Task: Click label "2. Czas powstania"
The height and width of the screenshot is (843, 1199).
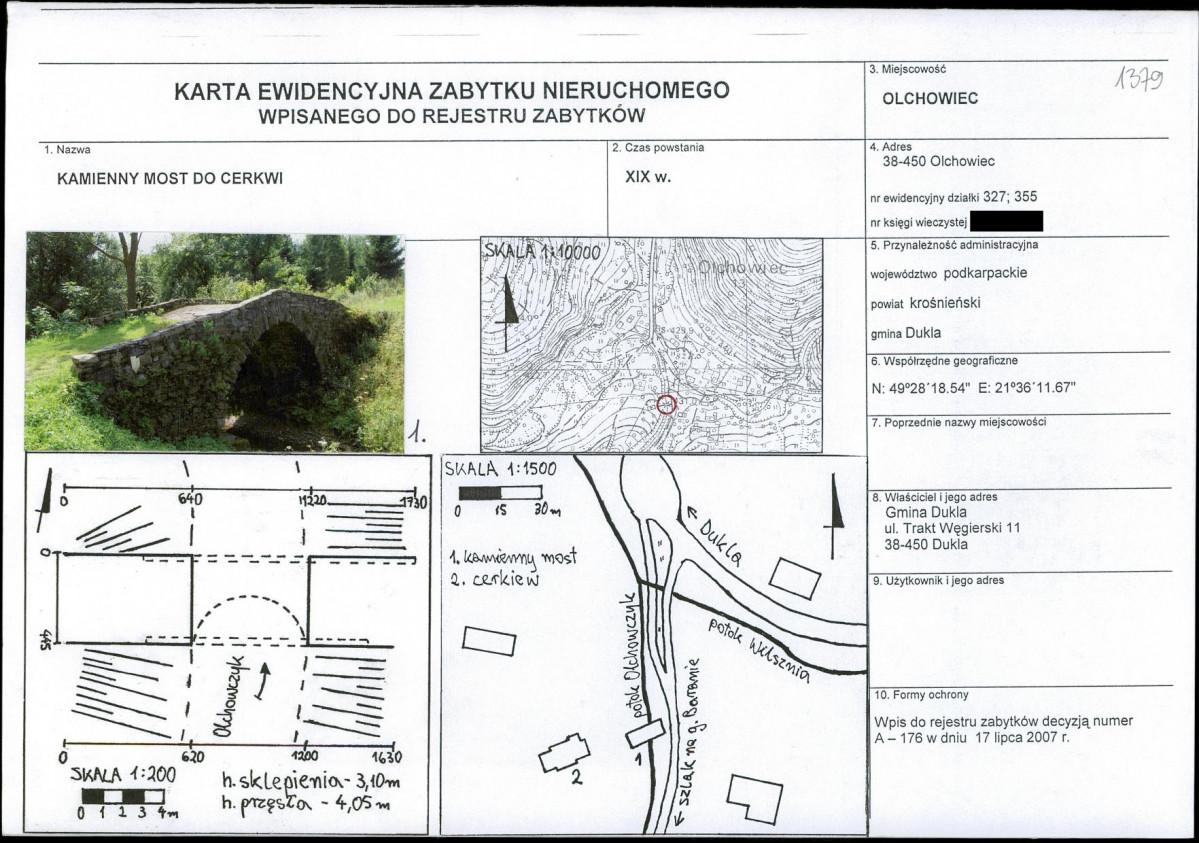Action: [x=658, y=148]
